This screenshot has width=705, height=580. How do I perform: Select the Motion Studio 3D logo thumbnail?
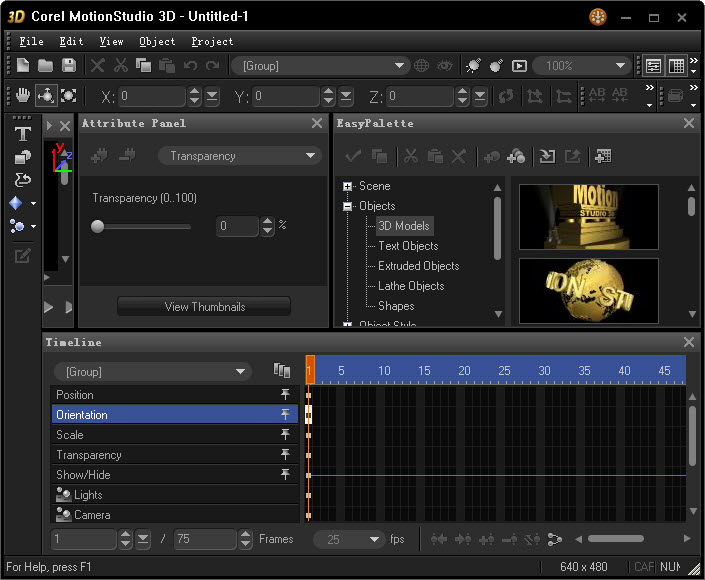point(589,216)
